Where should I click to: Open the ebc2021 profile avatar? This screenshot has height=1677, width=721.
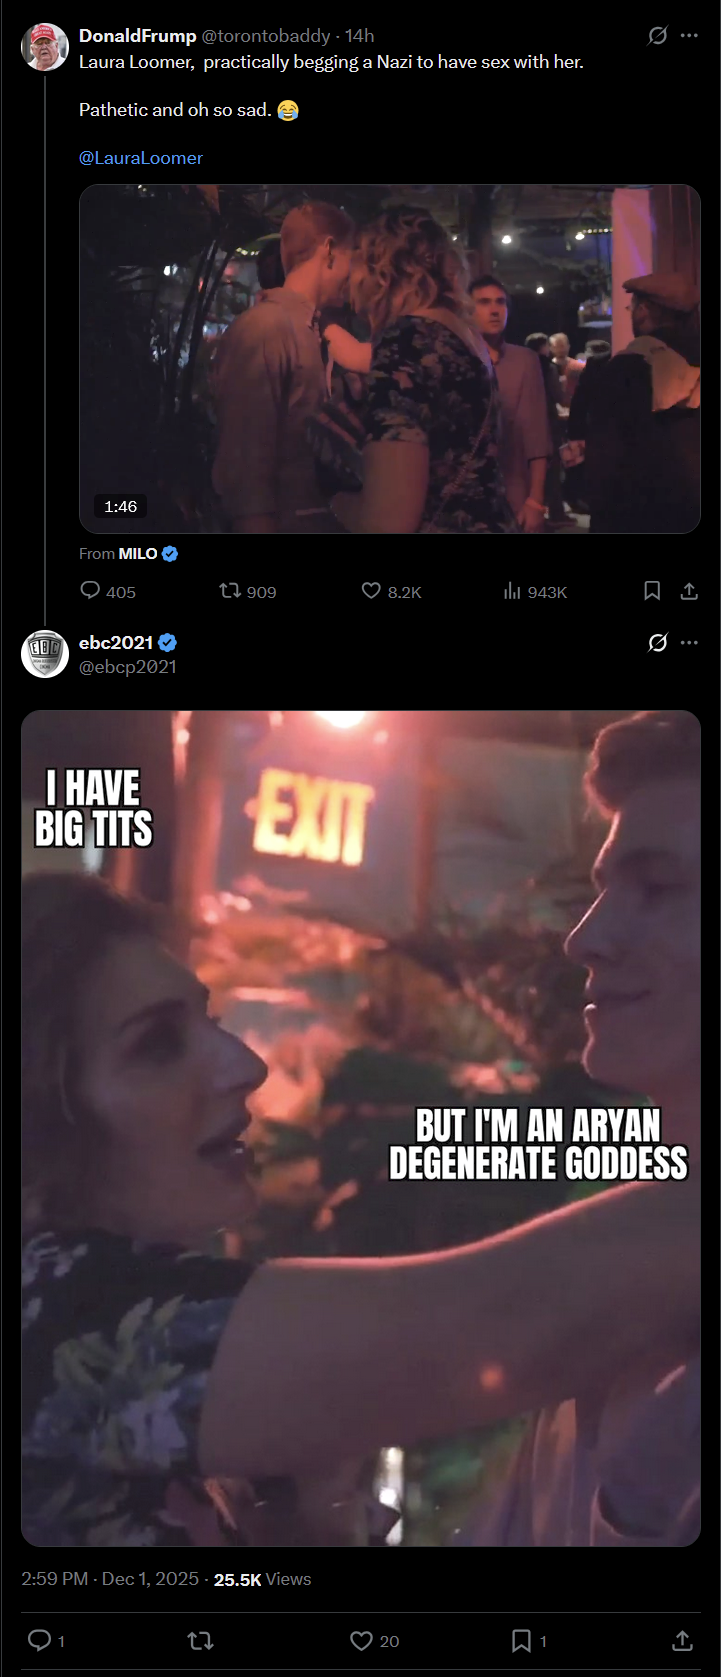45,654
